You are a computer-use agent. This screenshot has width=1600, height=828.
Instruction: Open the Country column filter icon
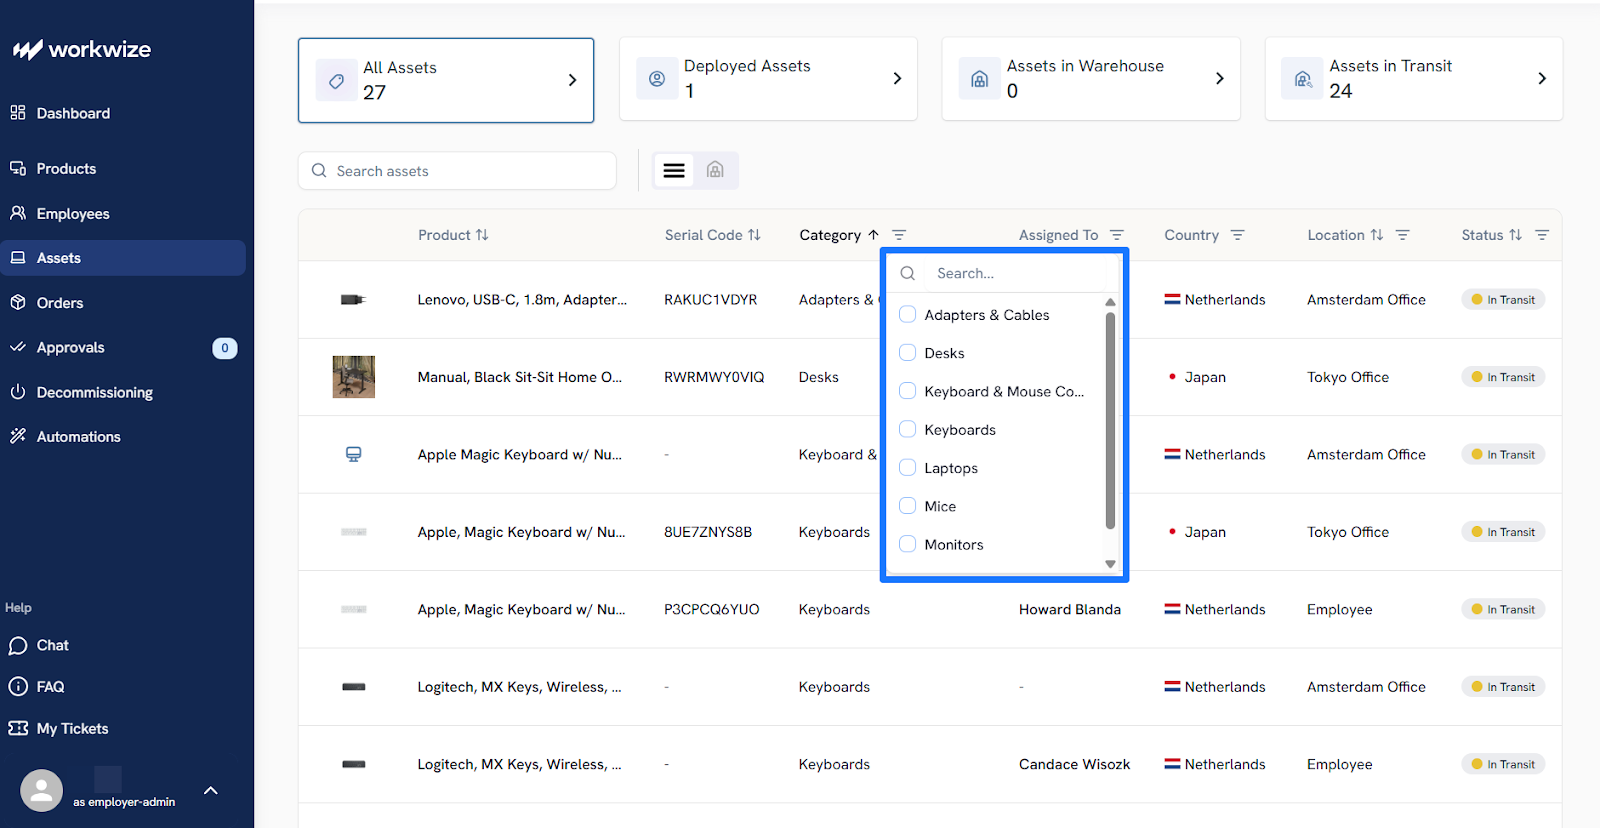(1238, 235)
